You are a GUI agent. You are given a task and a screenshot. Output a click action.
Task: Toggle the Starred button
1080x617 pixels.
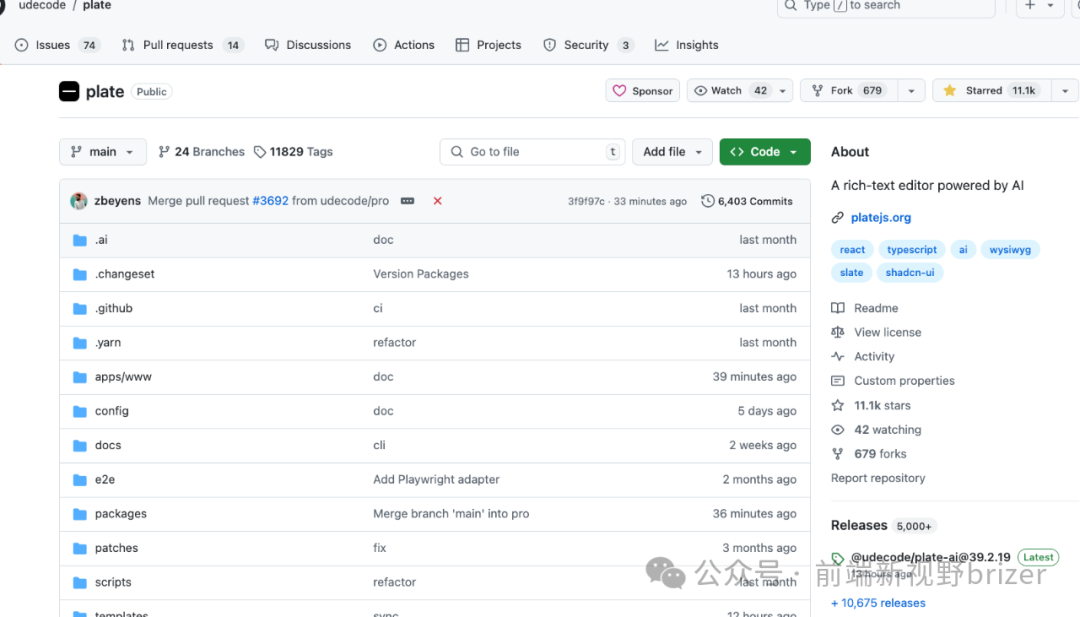pos(992,91)
